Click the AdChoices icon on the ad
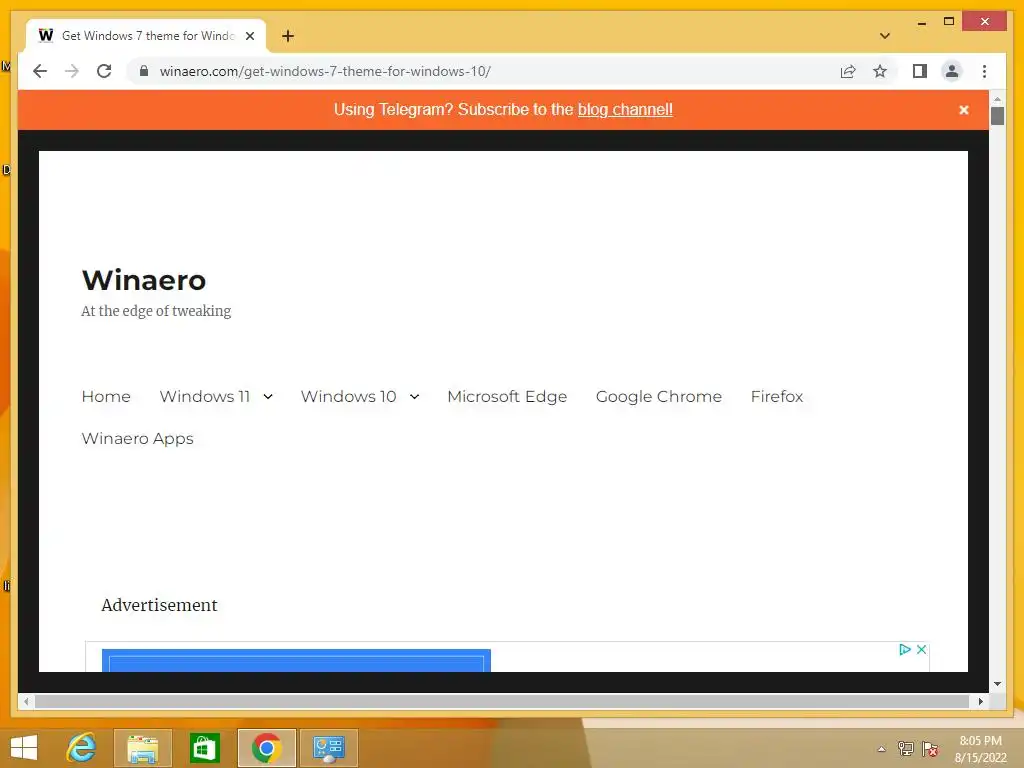This screenshot has height=768, width=1024. click(904, 649)
